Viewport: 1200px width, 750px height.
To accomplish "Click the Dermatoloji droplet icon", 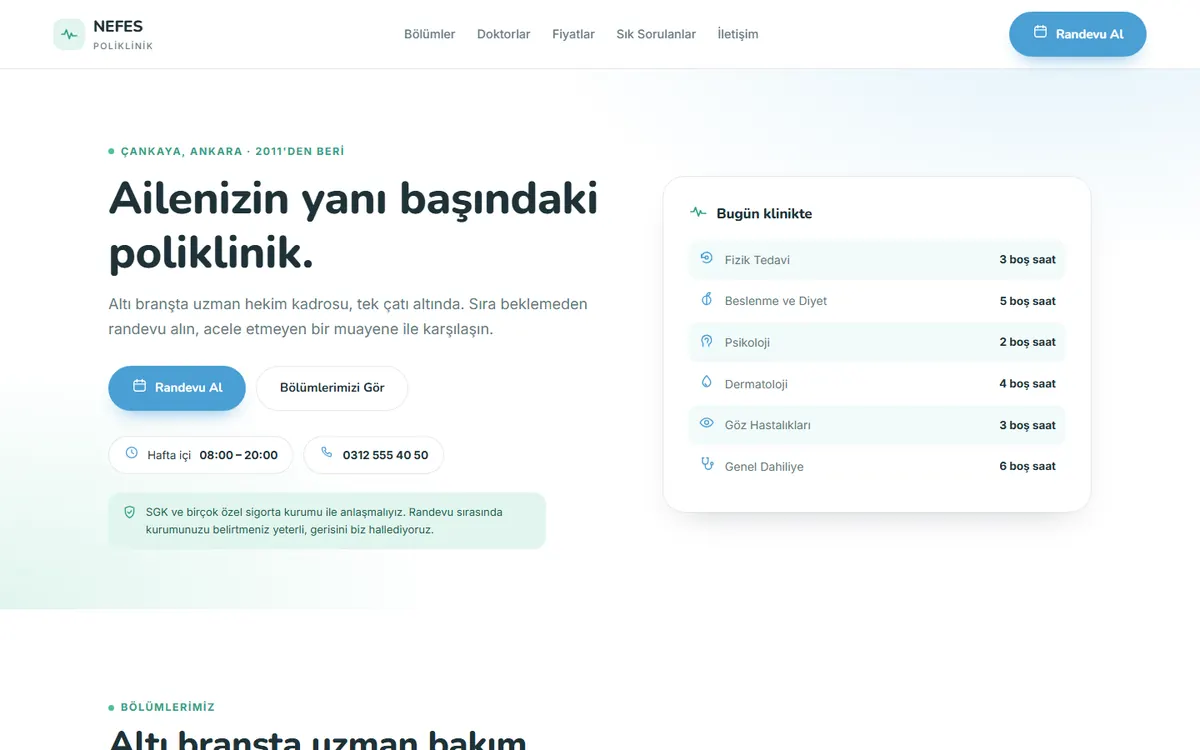I will (x=706, y=382).
